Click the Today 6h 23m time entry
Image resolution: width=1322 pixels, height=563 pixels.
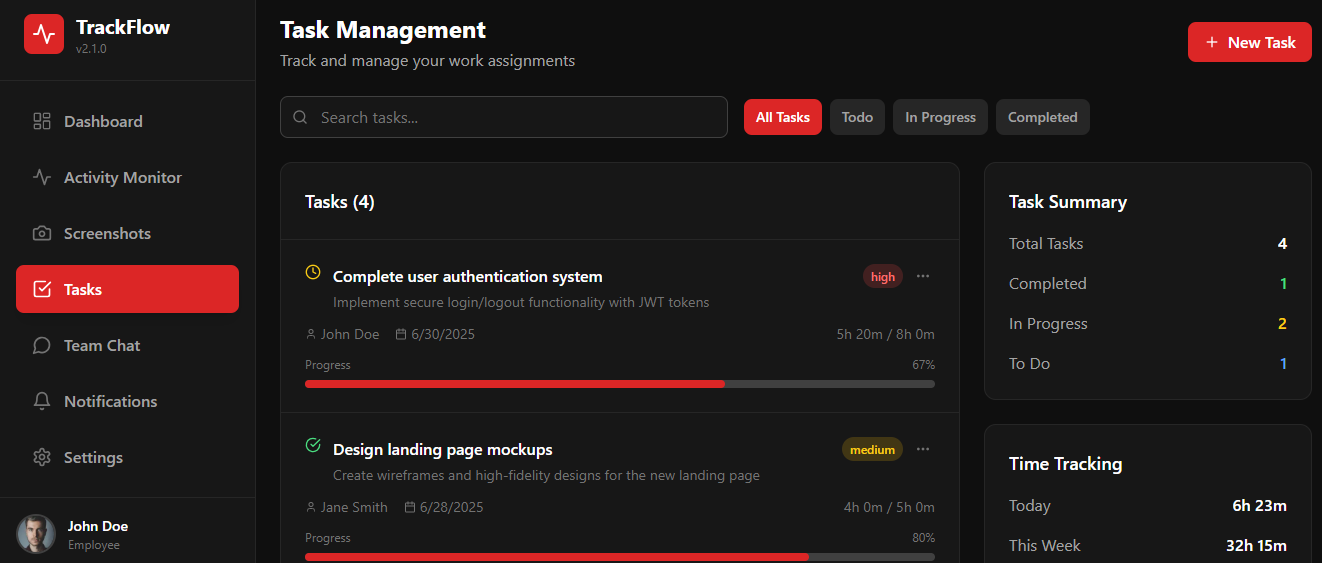pos(1148,506)
